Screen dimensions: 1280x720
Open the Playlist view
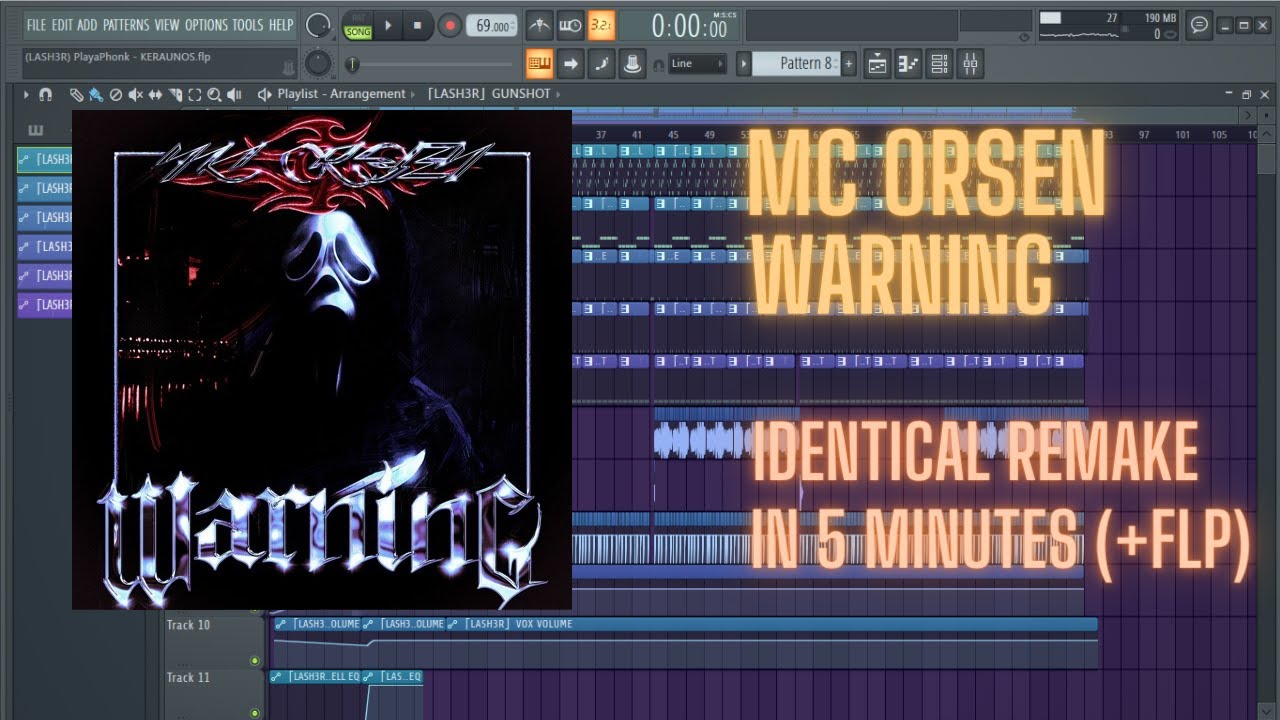tap(878, 64)
